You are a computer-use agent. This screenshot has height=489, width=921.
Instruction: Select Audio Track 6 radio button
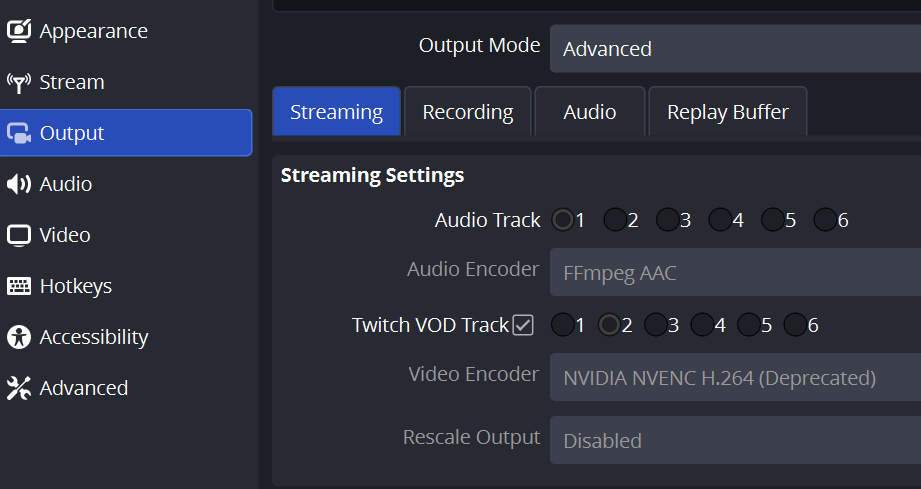tap(825, 220)
